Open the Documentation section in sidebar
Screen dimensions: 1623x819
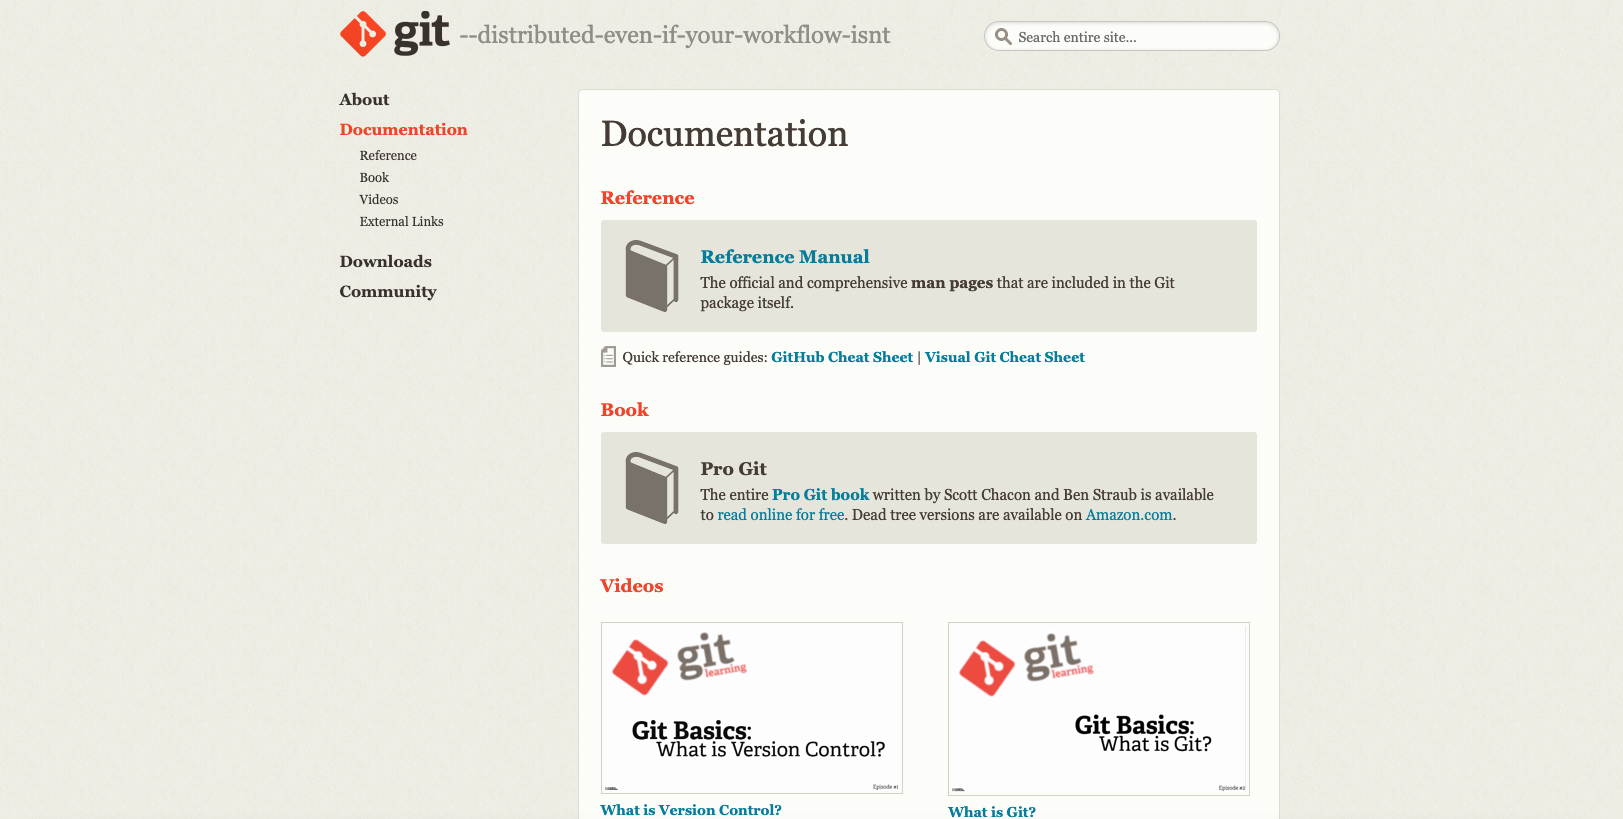point(403,130)
